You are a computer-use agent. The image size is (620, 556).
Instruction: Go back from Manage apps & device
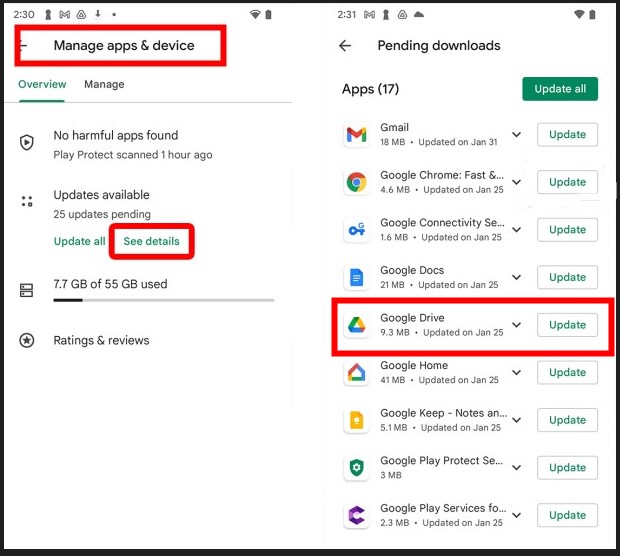[x=23, y=46]
